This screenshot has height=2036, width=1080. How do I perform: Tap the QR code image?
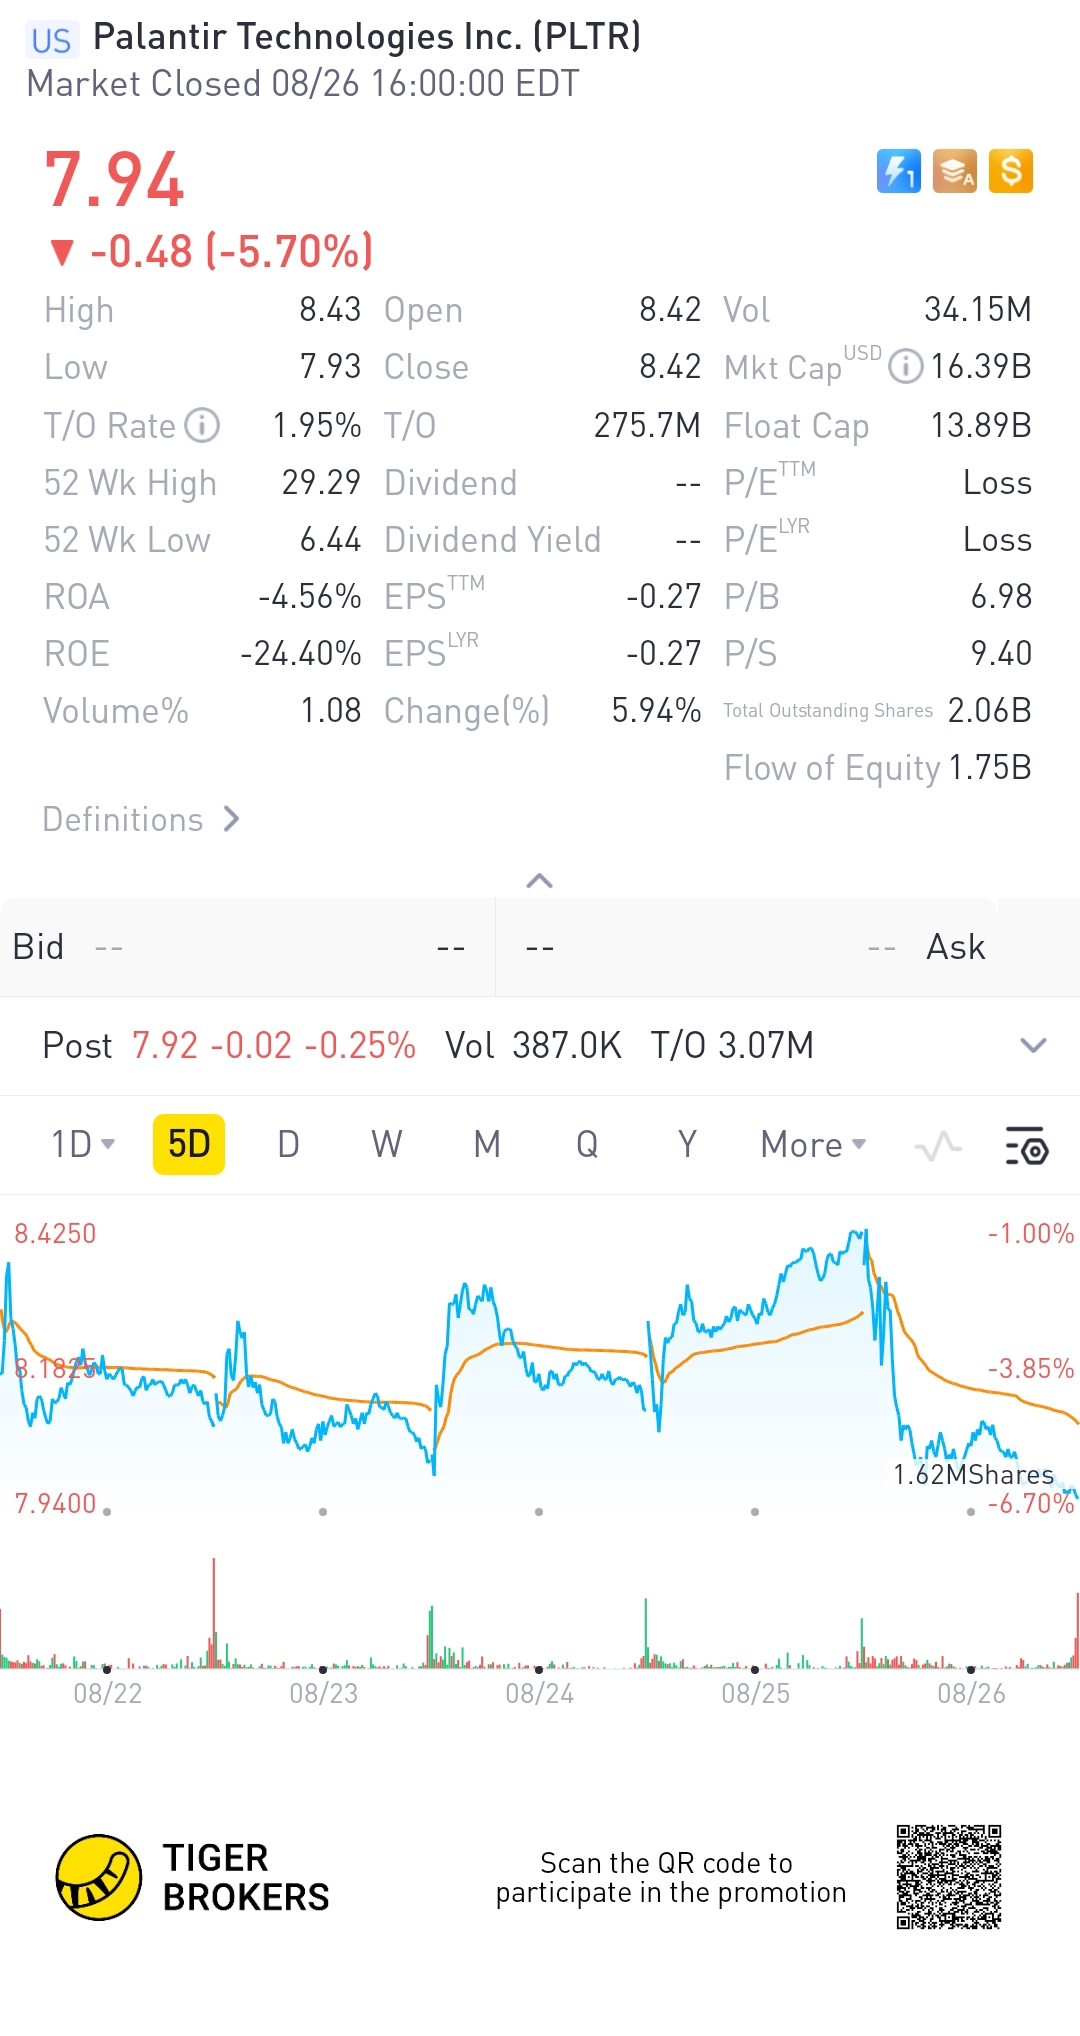coord(949,1877)
